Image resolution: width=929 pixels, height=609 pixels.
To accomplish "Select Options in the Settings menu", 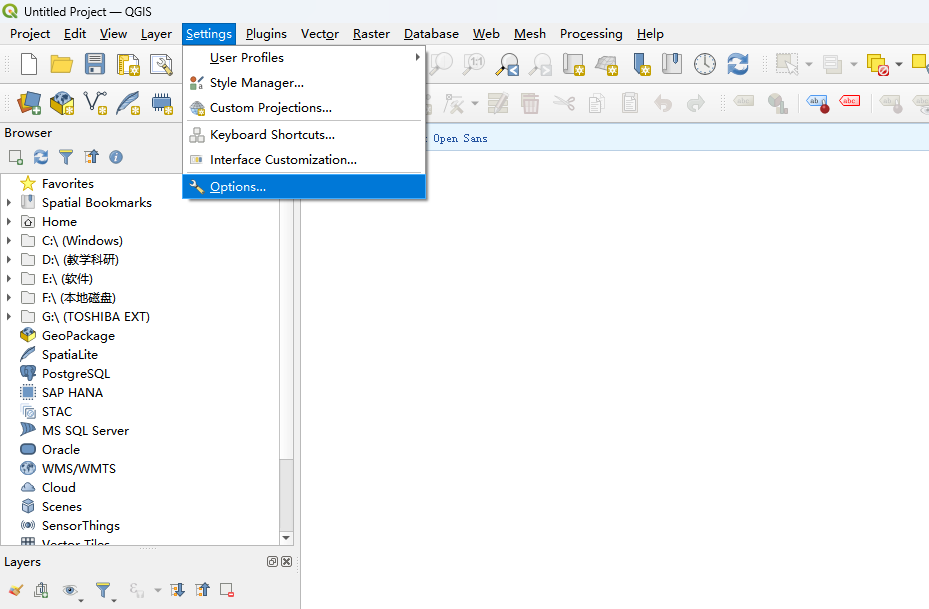I will coord(304,187).
